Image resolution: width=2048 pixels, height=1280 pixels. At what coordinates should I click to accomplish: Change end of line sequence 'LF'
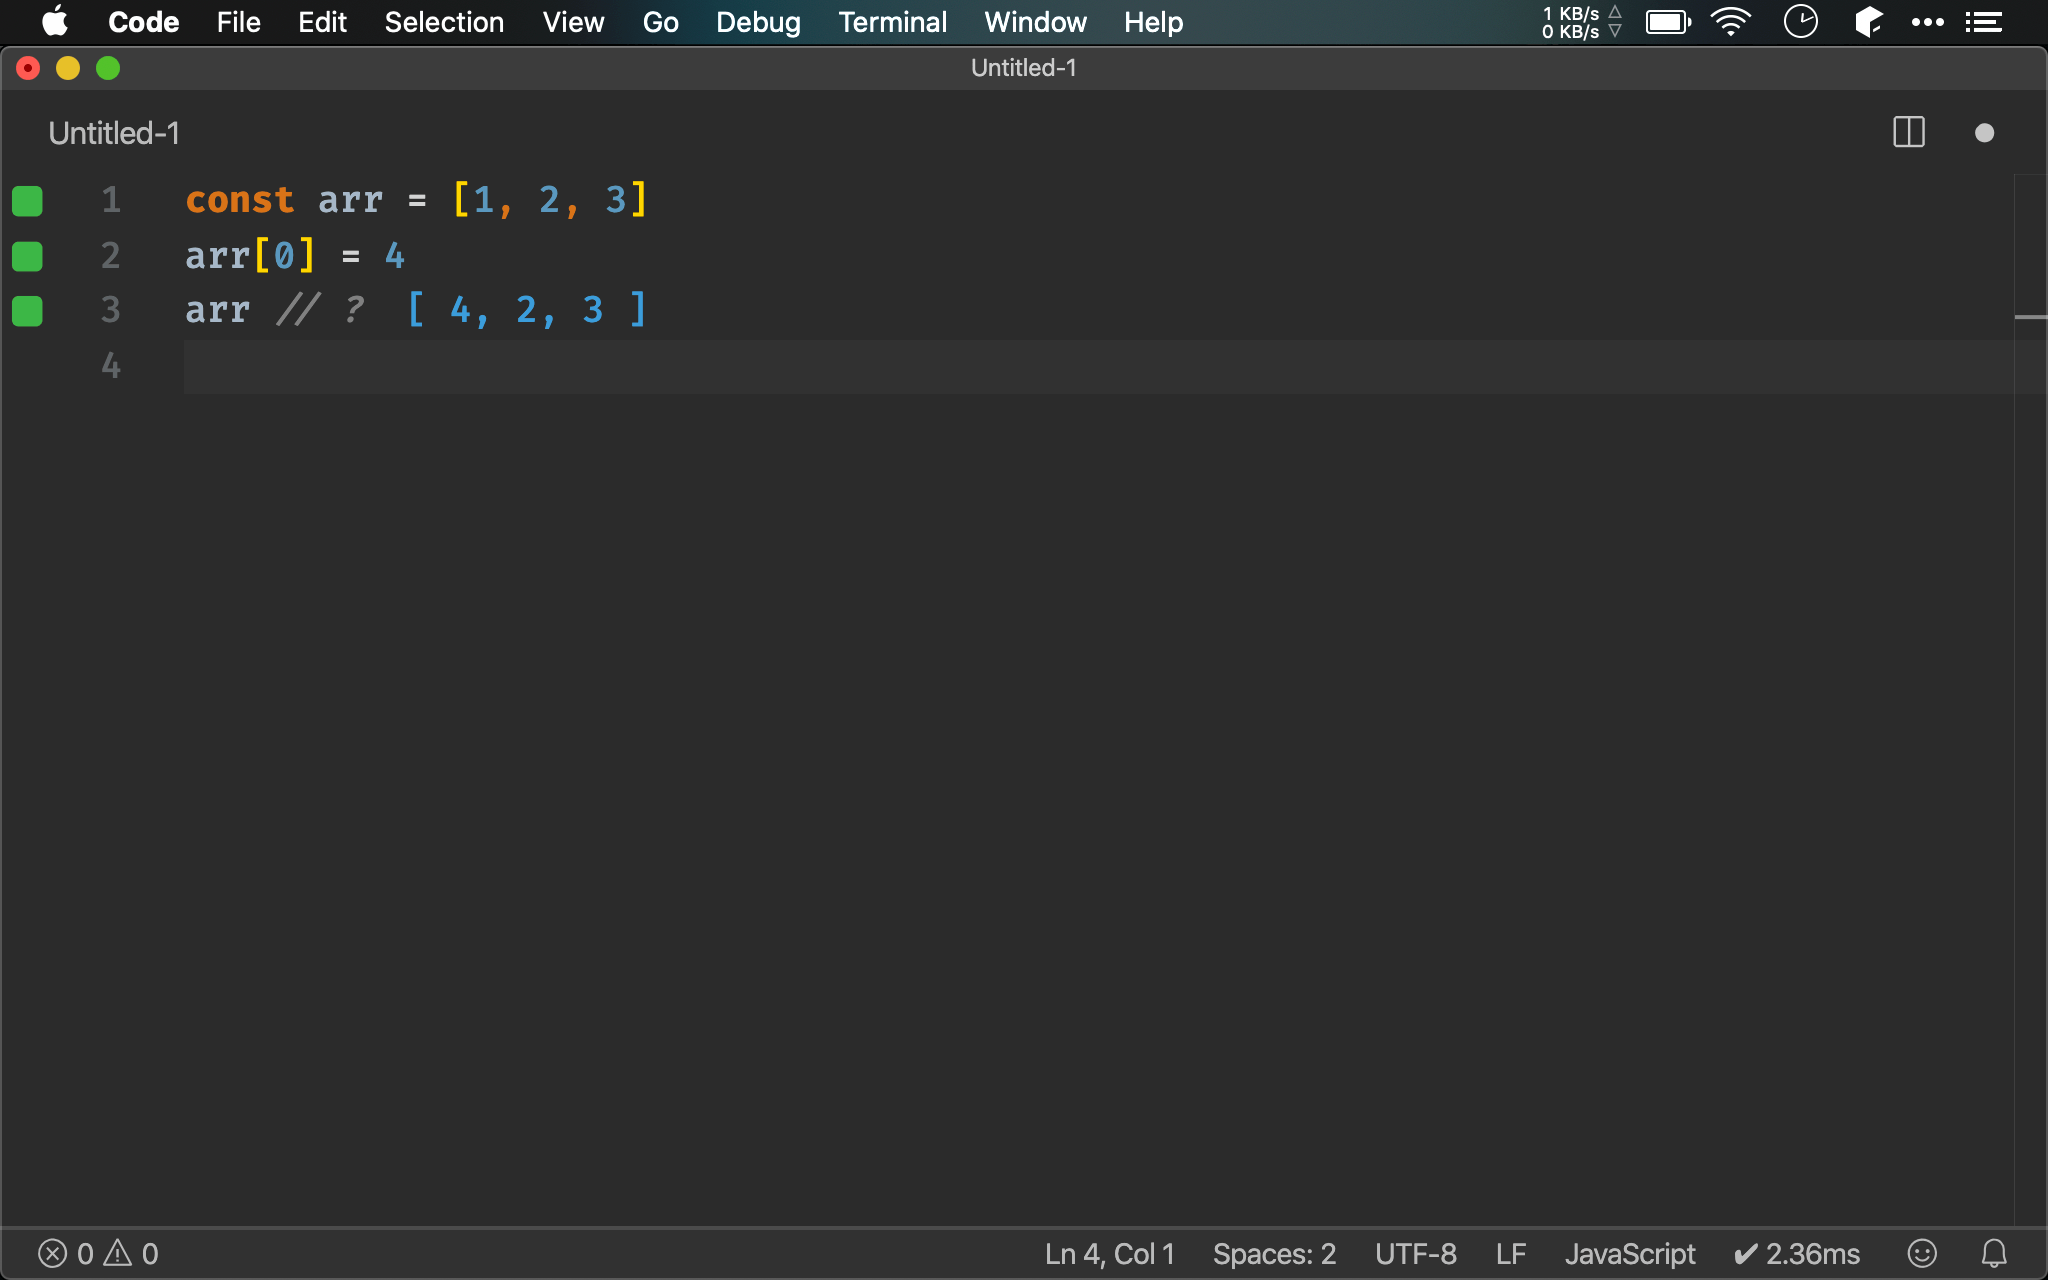1511,1254
